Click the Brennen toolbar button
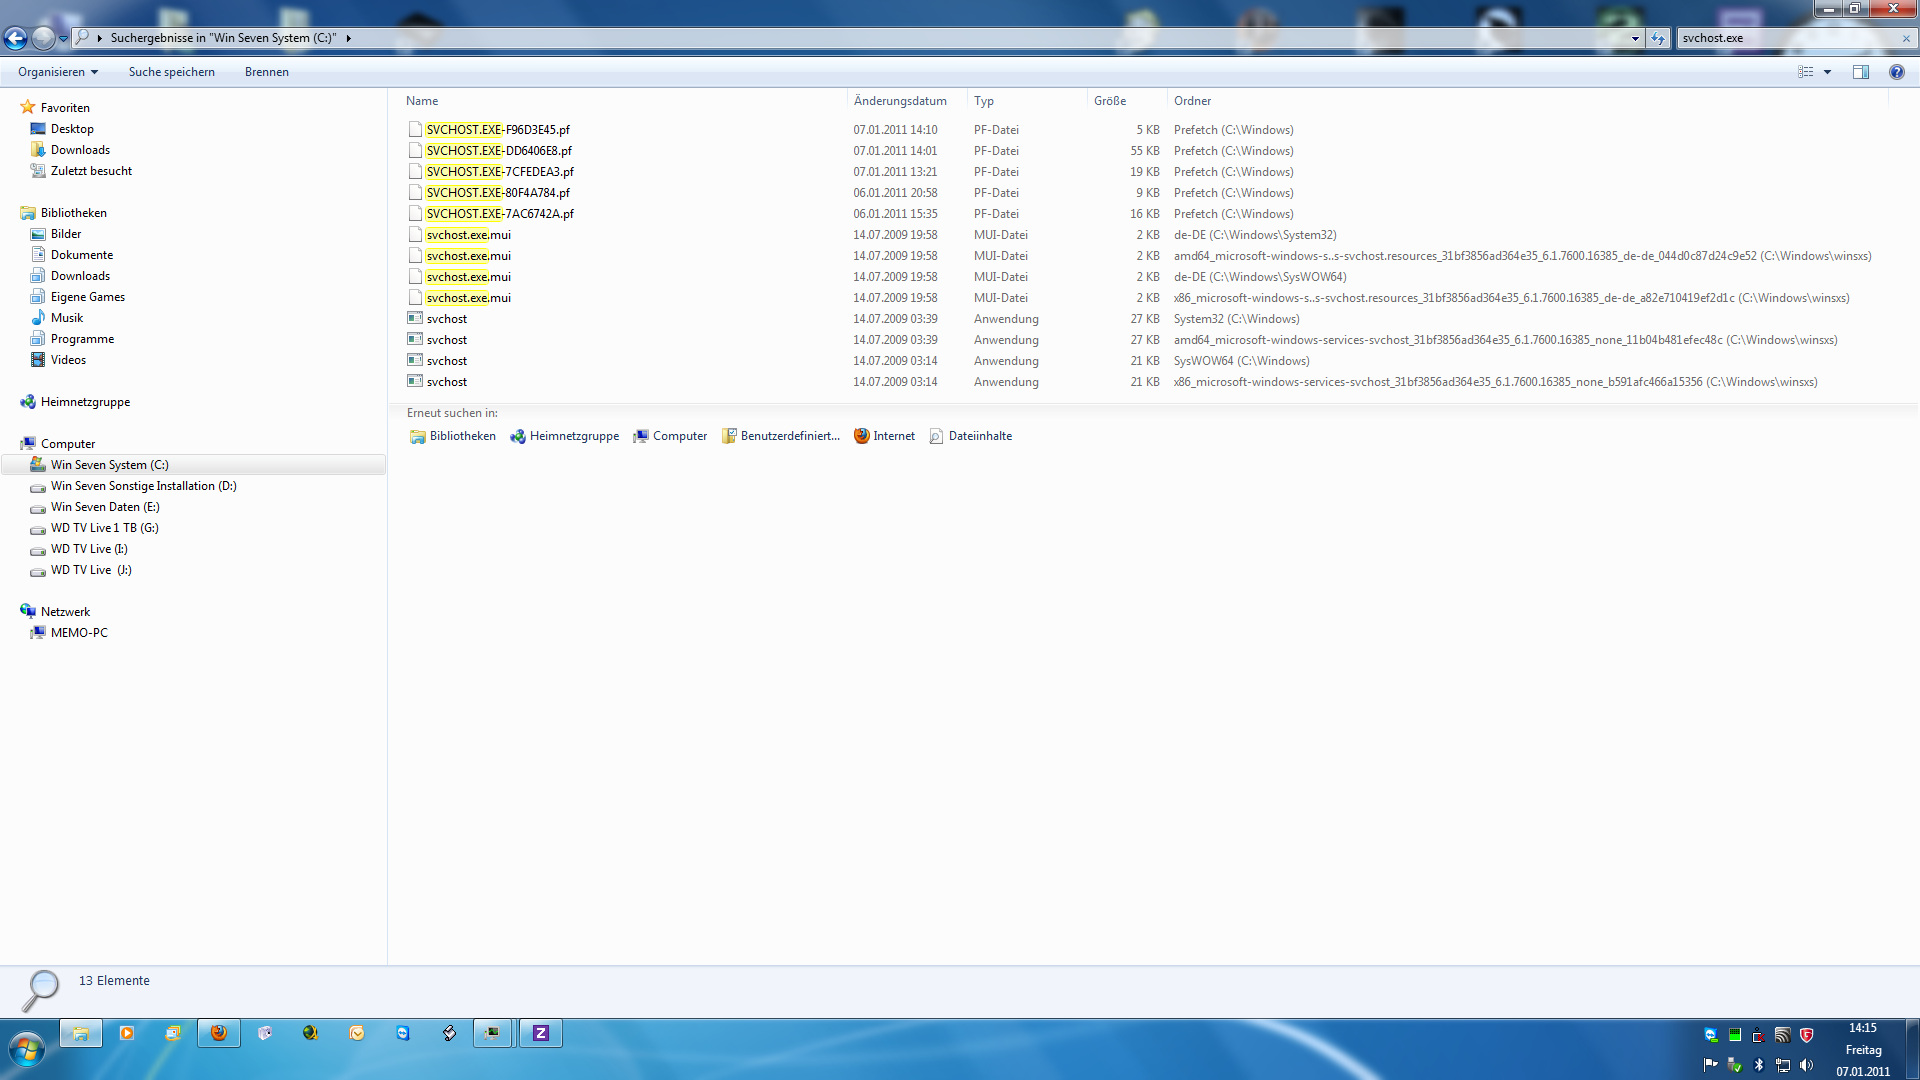 (x=266, y=72)
